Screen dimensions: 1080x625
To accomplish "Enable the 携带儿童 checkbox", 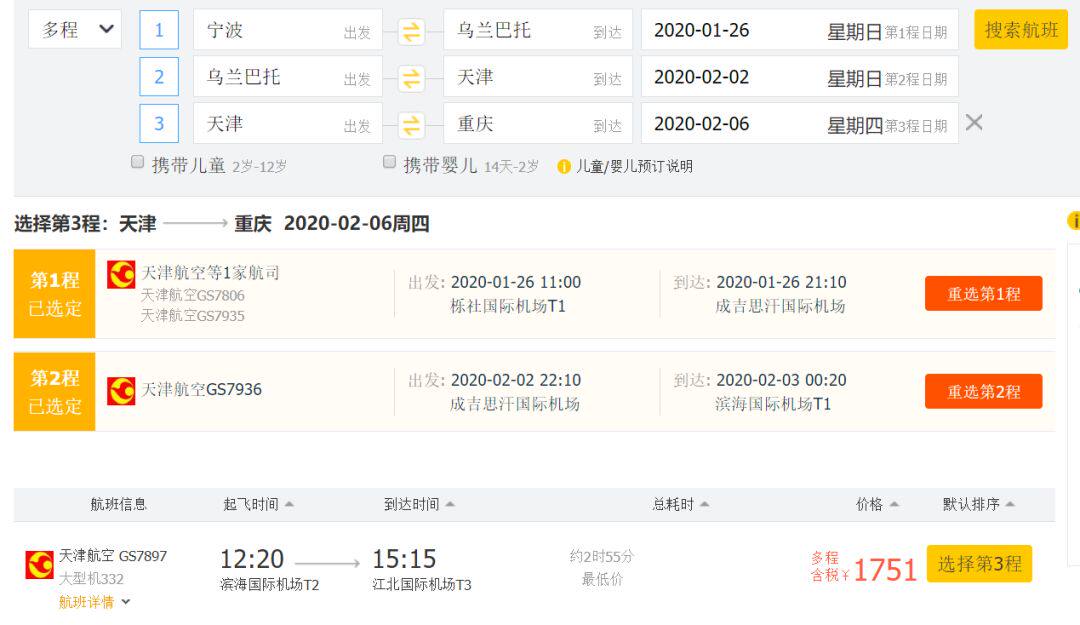I will (x=138, y=162).
